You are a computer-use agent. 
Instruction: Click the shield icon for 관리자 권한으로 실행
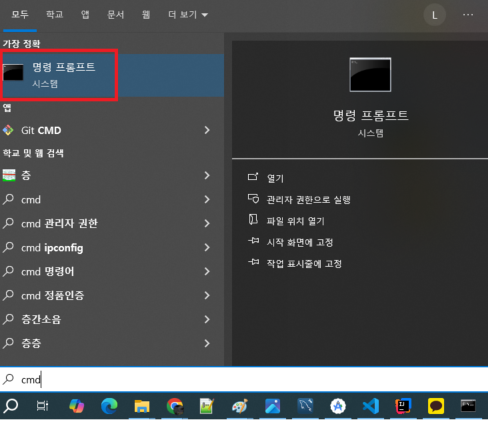coord(253,199)
